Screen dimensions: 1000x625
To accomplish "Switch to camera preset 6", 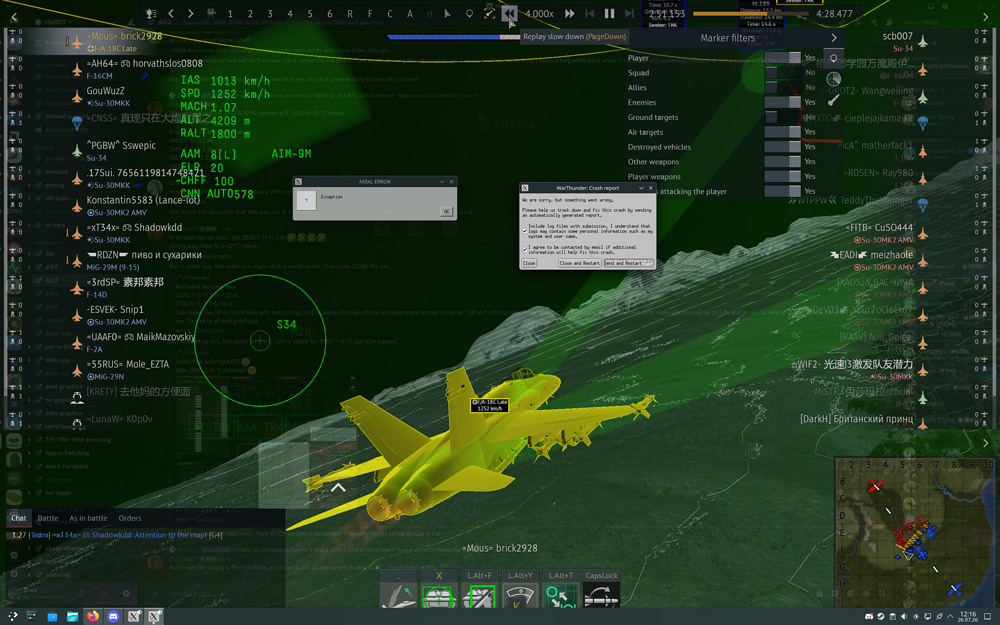I will (330, 13).
